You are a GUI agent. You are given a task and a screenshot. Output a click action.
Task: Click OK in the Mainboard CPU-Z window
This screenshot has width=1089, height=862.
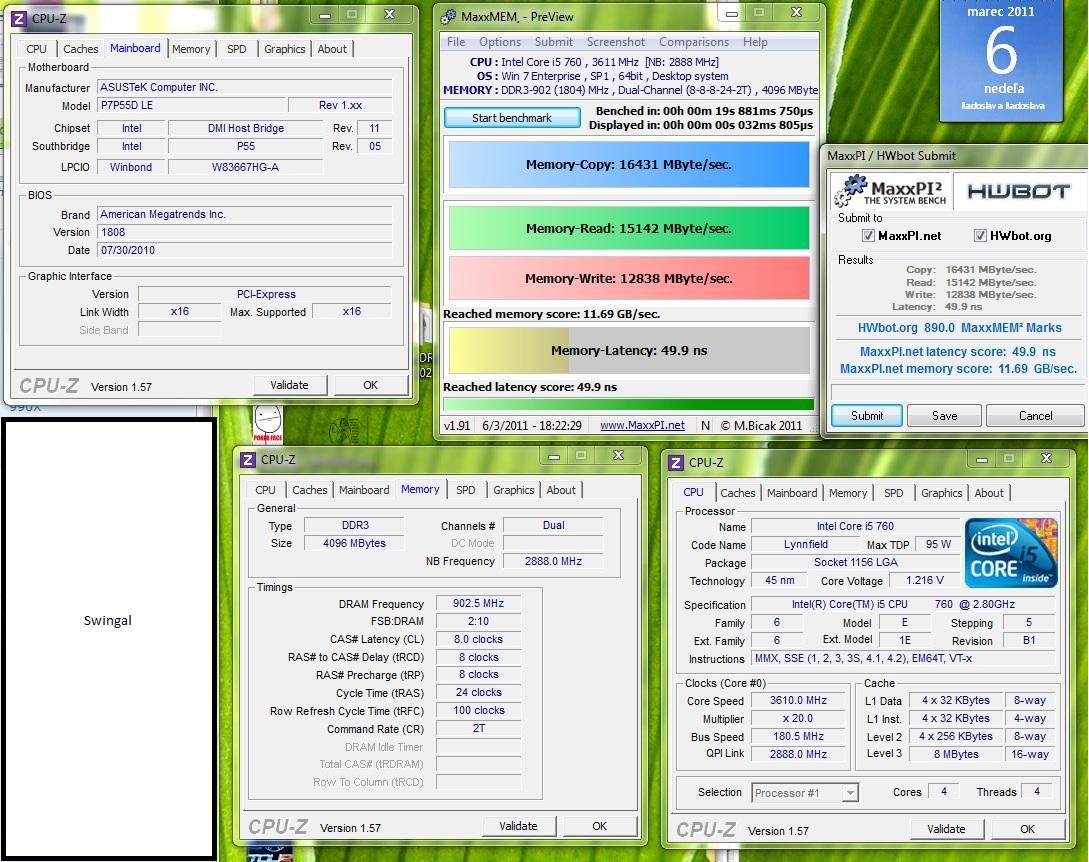coord(371,385)
